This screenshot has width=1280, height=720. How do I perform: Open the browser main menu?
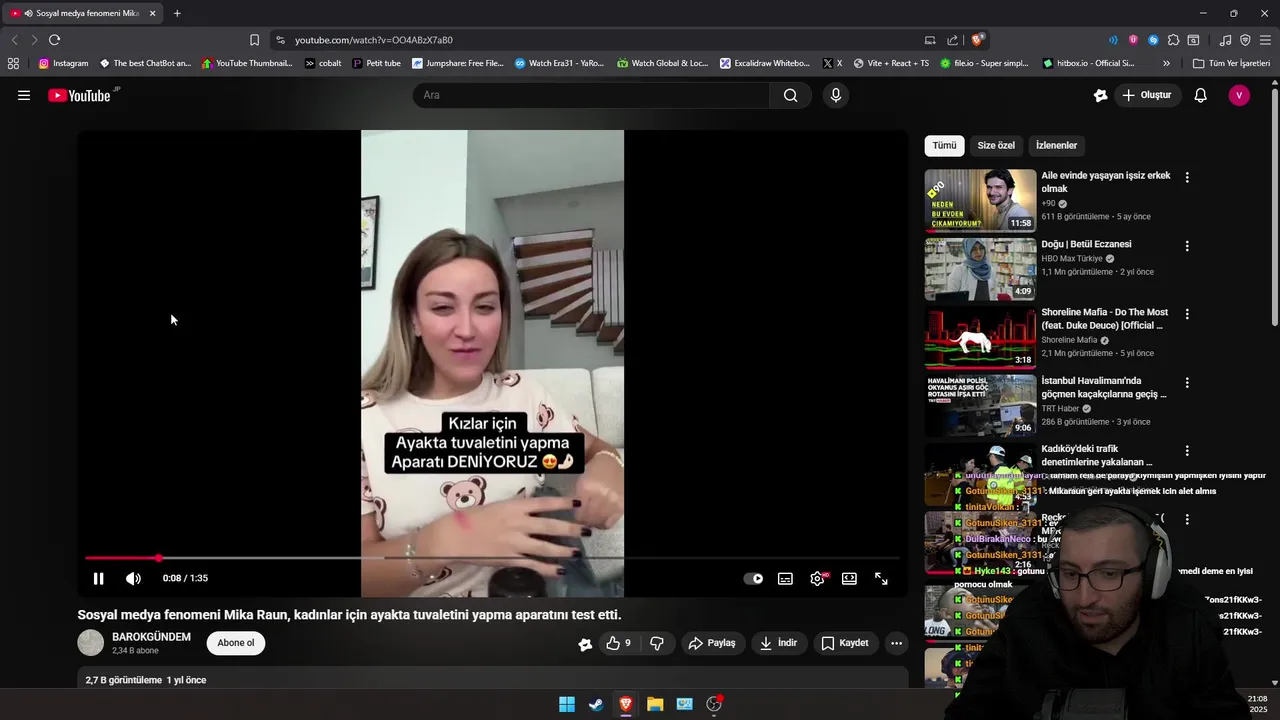click(x=1265, y=40)
